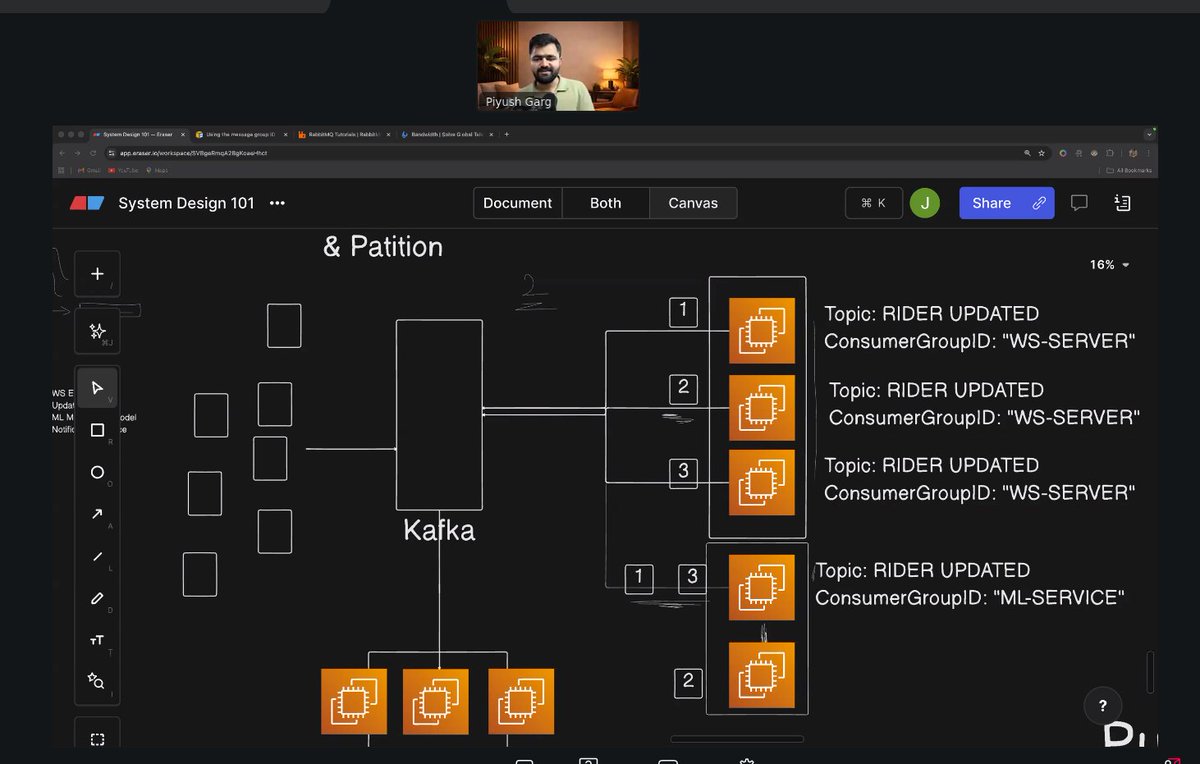The height and width of the screenshot is (764, 1200).
Task: Select the dashed frame tool
Action: click(97, 739)
